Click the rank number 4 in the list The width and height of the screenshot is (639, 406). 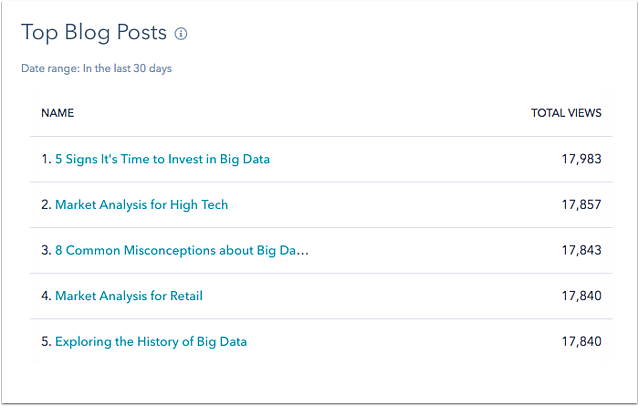[x=46, y=296]
